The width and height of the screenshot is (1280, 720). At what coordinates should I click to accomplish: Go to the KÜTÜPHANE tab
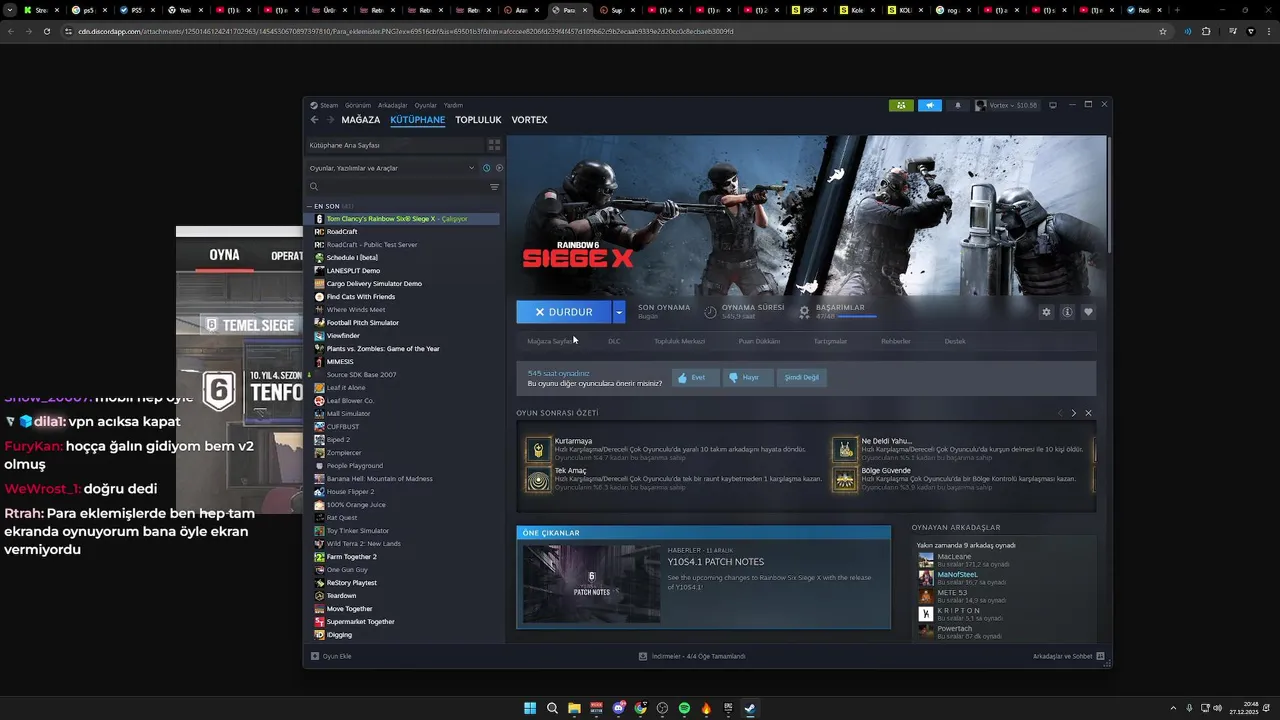417,120
